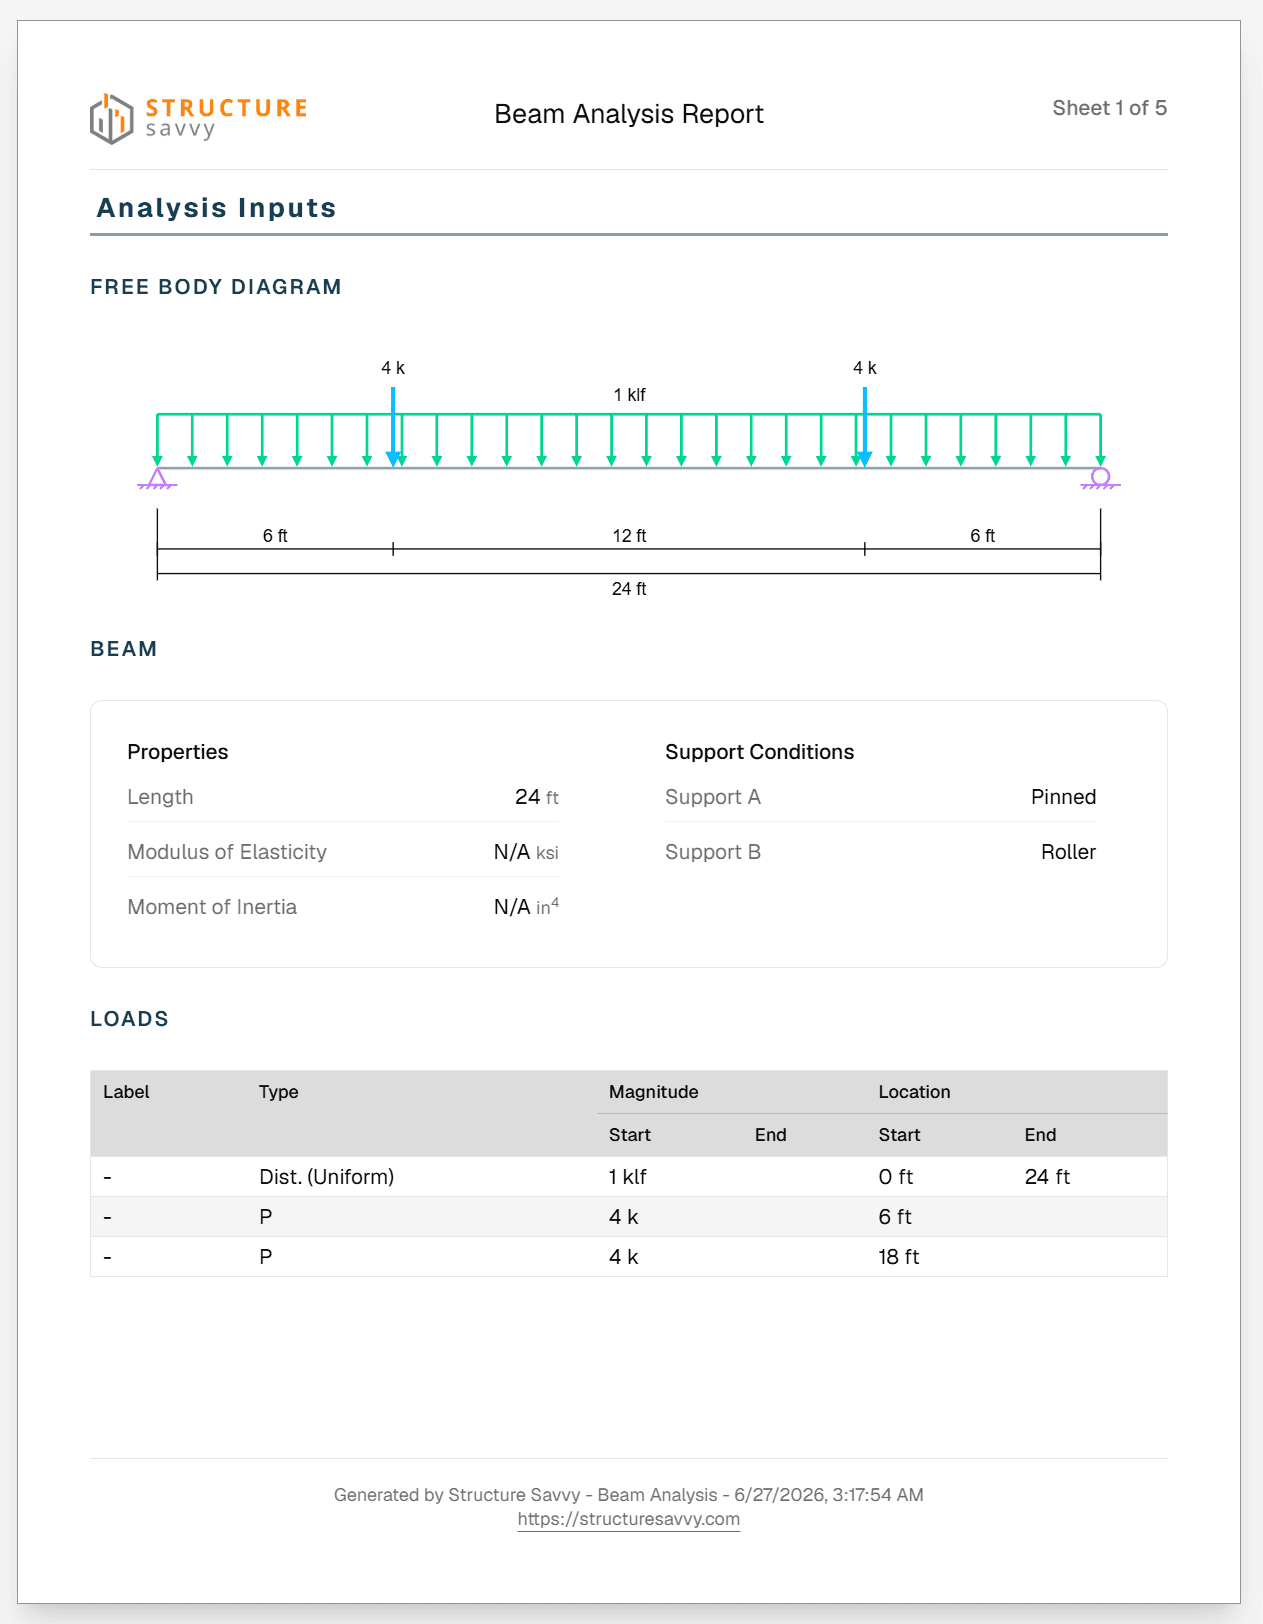1263x1624 pixels.
Task: Click the 'Support A' label
Action: point(713,797)
